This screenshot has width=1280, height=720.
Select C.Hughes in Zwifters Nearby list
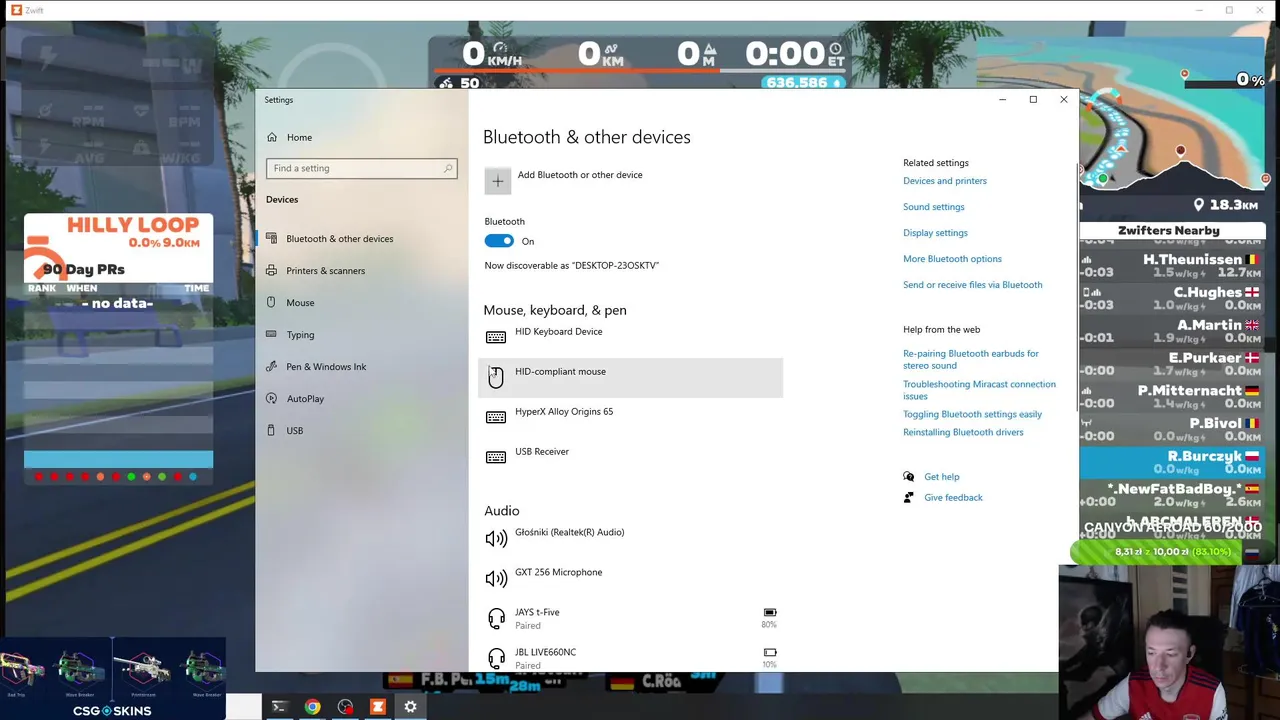[1172, 298]
